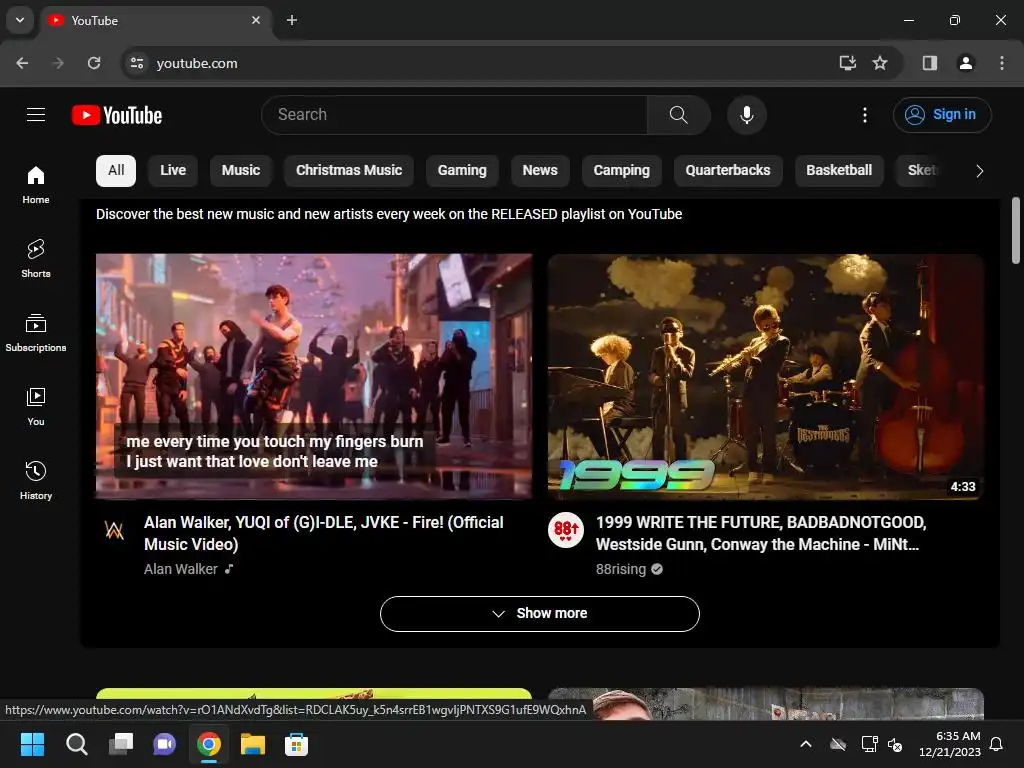The width and height of the screenshot is (1024, 768).
Task: Open Task View on the taskbar
Action: click(121, 744)
